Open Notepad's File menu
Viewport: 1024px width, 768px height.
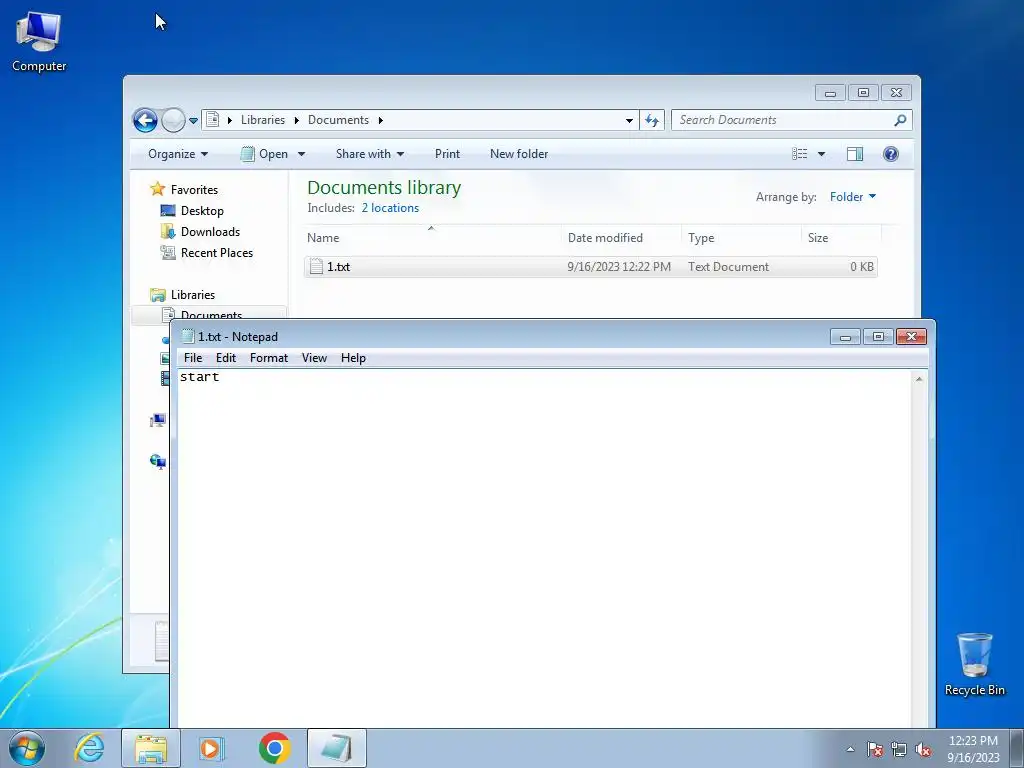click(193, 358)
